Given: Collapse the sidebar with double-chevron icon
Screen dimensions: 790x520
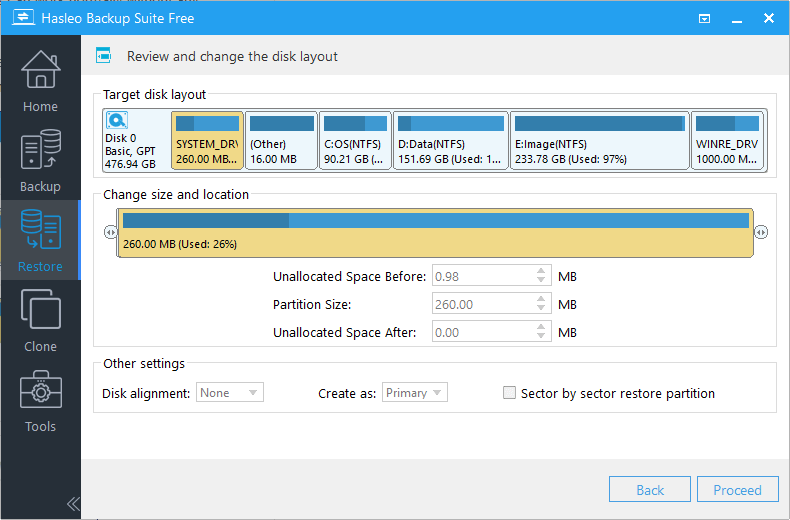Looking at the screenshot, I should pos(72,503).
